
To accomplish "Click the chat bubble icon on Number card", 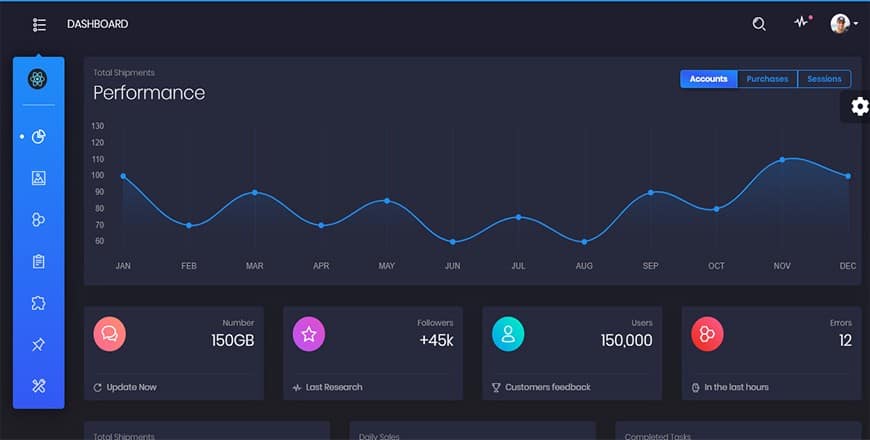I will tap(110, 334).
